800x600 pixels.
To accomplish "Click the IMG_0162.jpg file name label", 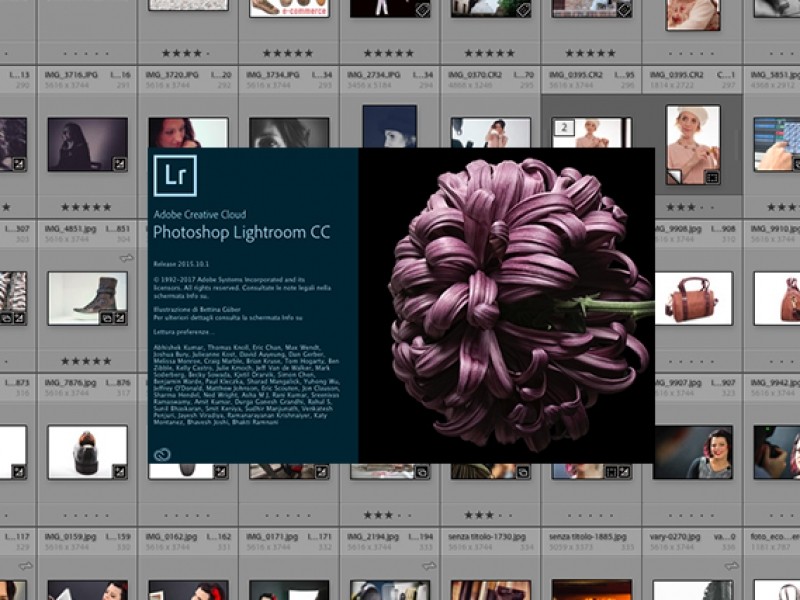I will tap(171, 537).
